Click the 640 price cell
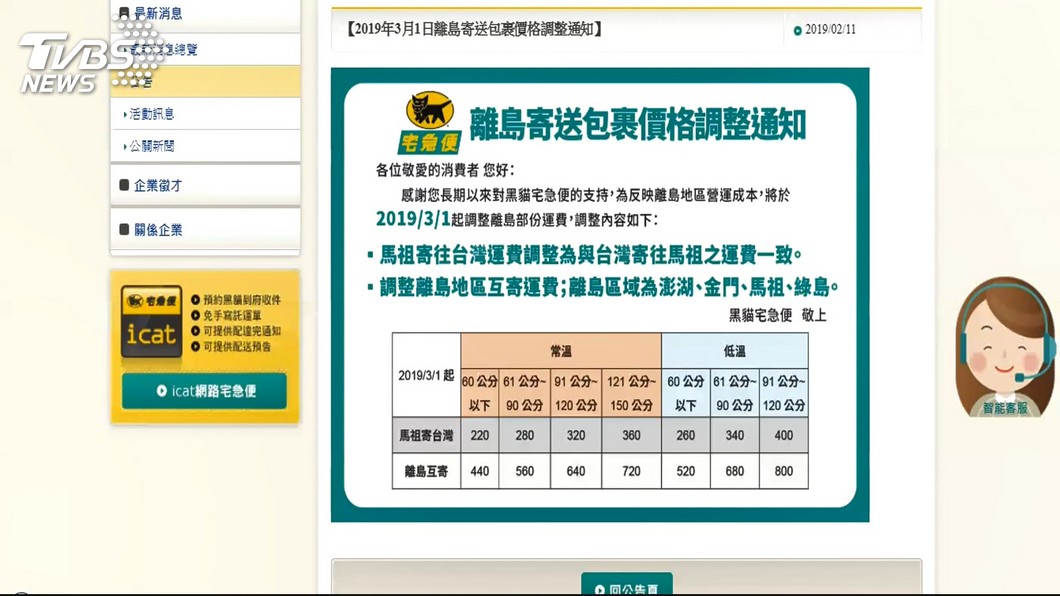Screen dimensions: 1060x596 (576, 471)
